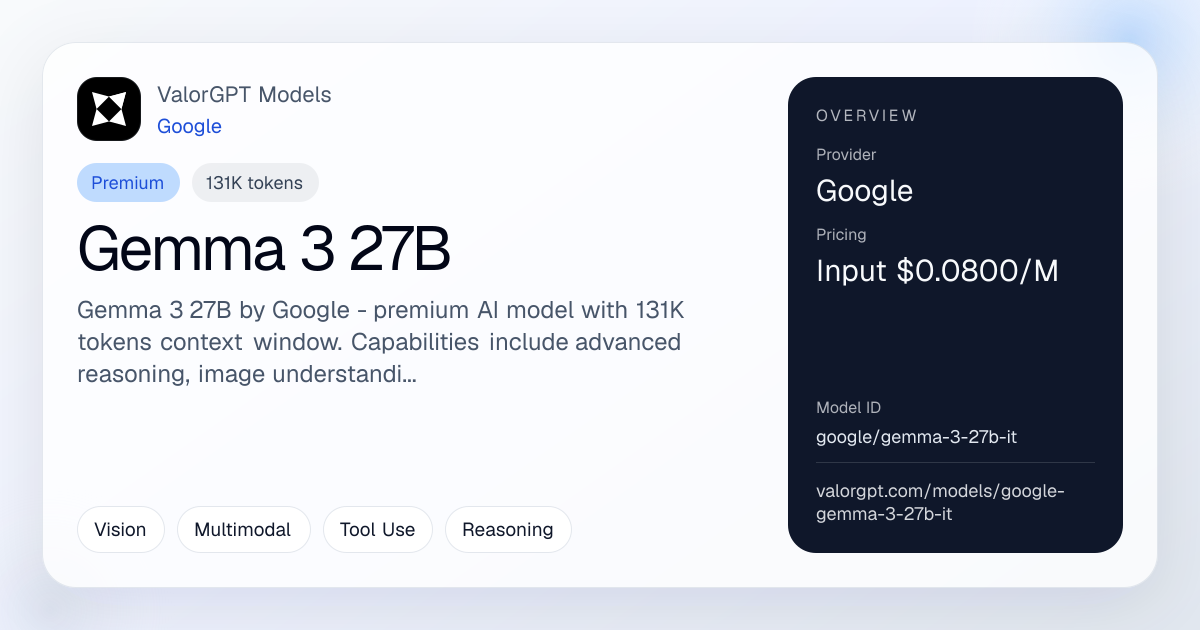Click the model description paragraph
Screen dimensions: 1200x630
click(379, 343)
